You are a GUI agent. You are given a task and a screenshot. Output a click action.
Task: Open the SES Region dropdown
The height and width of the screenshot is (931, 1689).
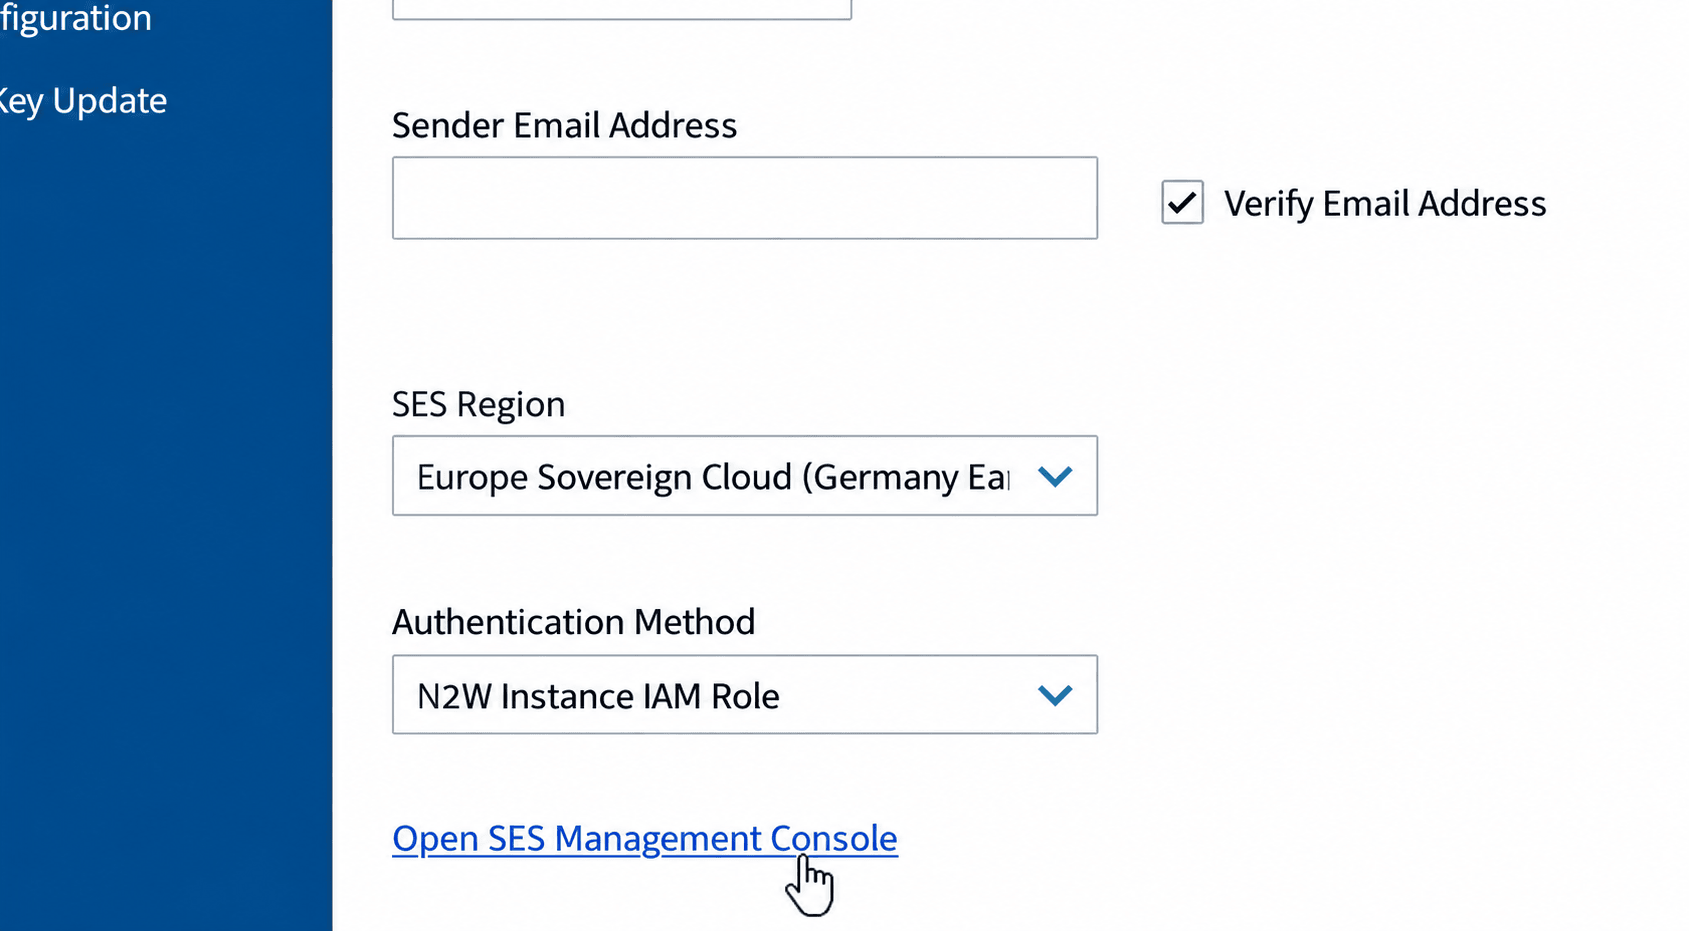click(745, 476)
